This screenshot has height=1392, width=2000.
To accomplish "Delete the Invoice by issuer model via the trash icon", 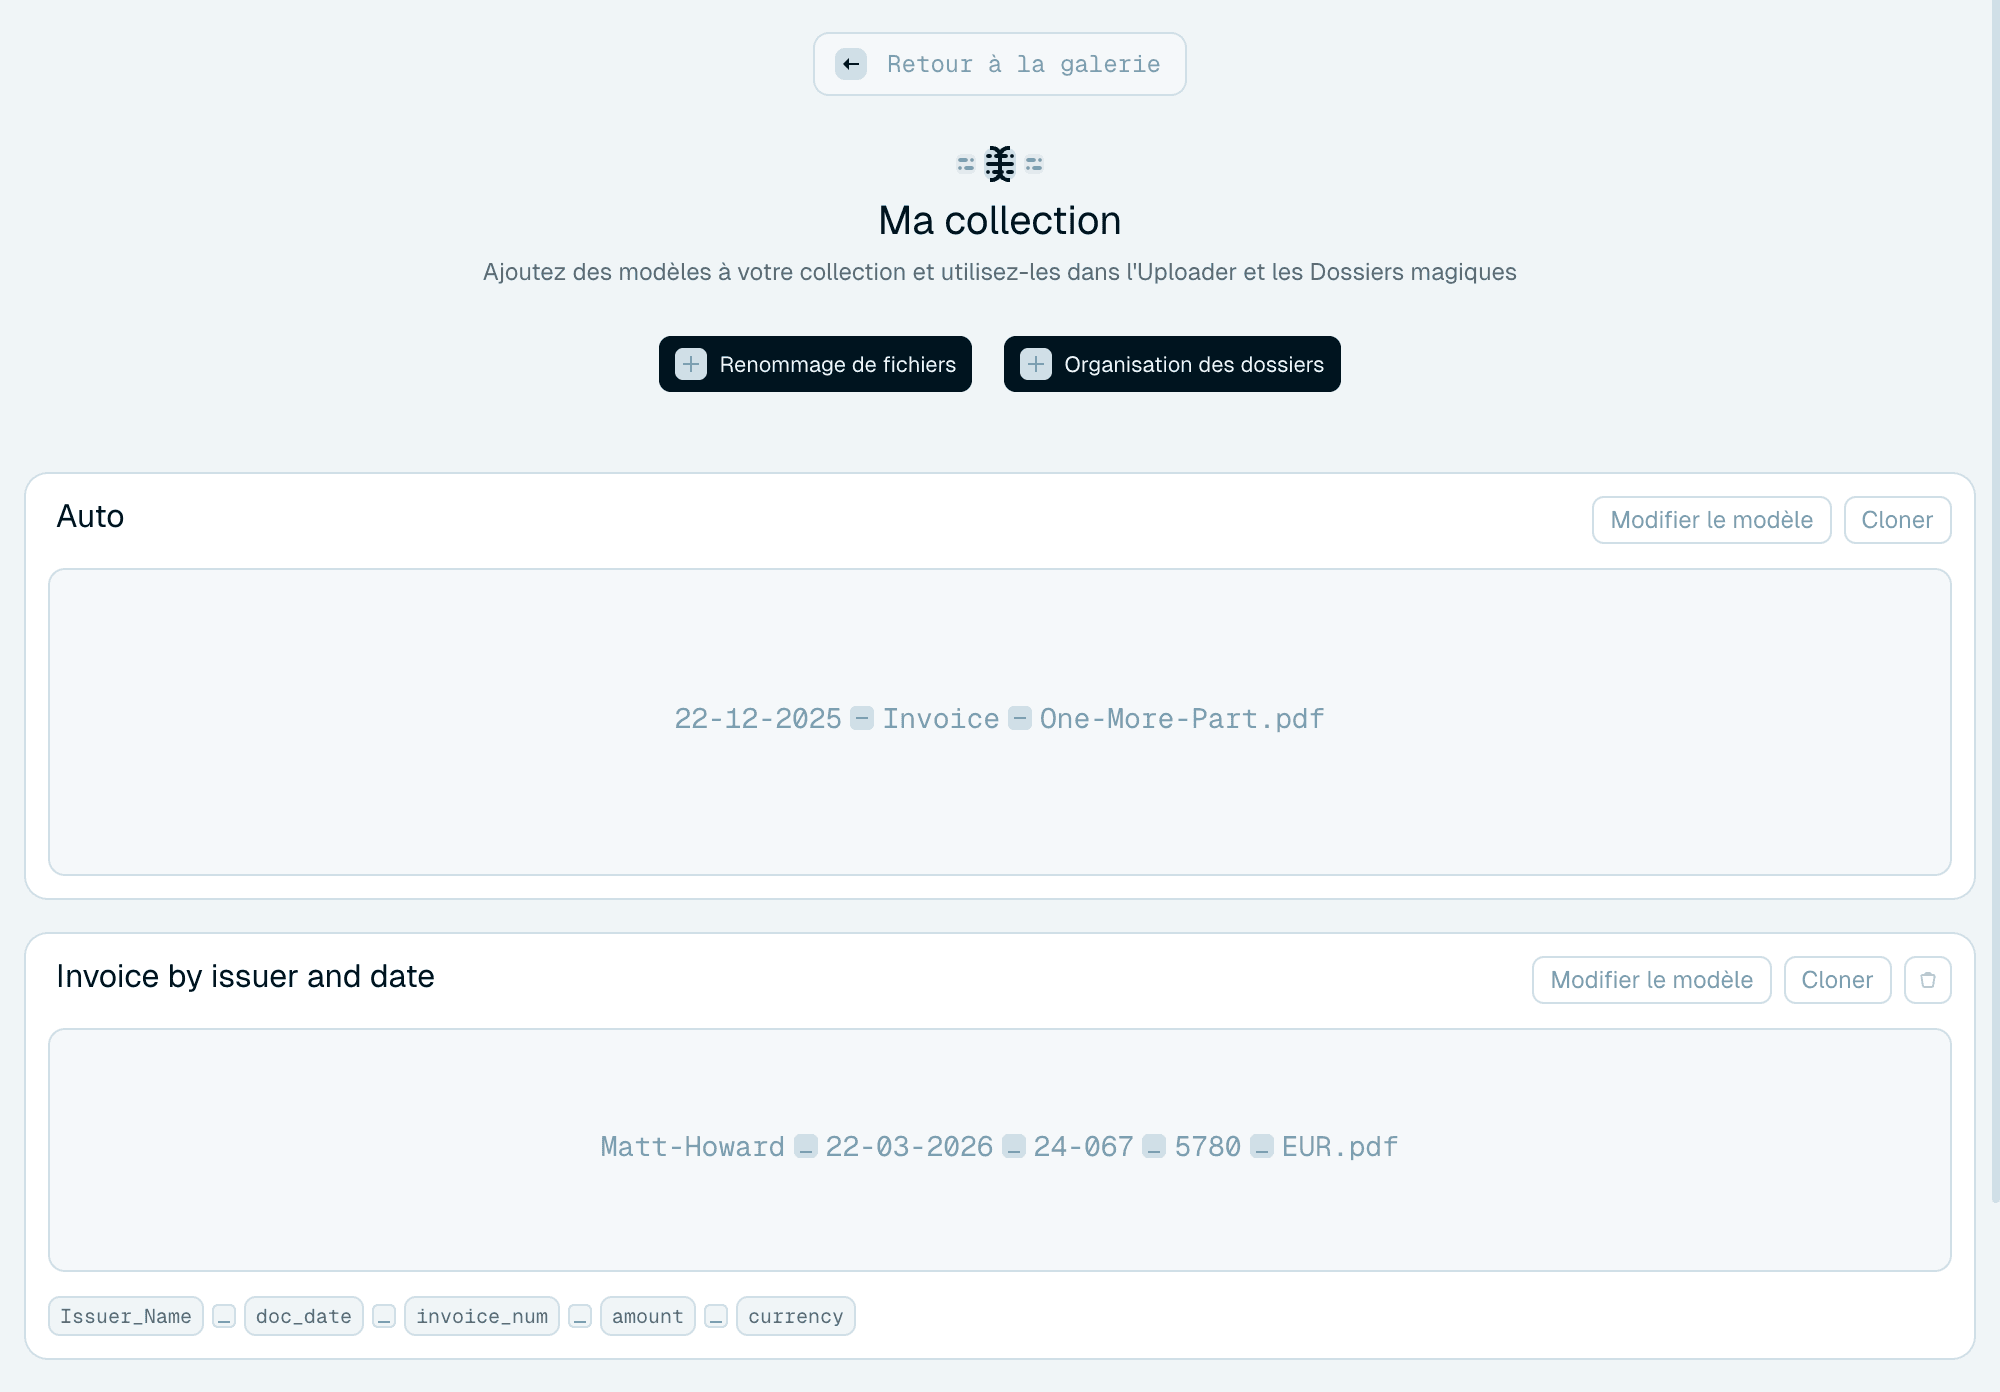I will (x=1928, y=980).
